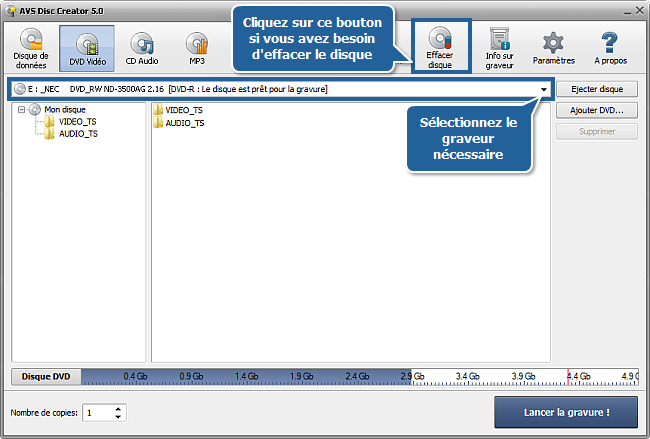Click the Ajouter DVD... button

pyautogui.click(x=597, y=110)
